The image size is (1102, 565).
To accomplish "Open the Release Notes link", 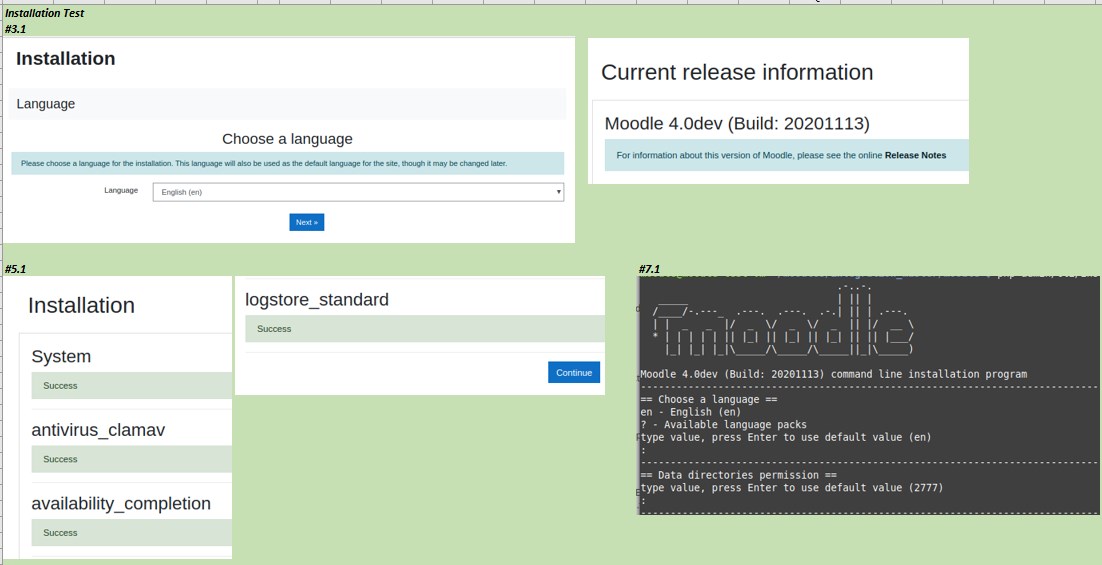I will [915, 155].
